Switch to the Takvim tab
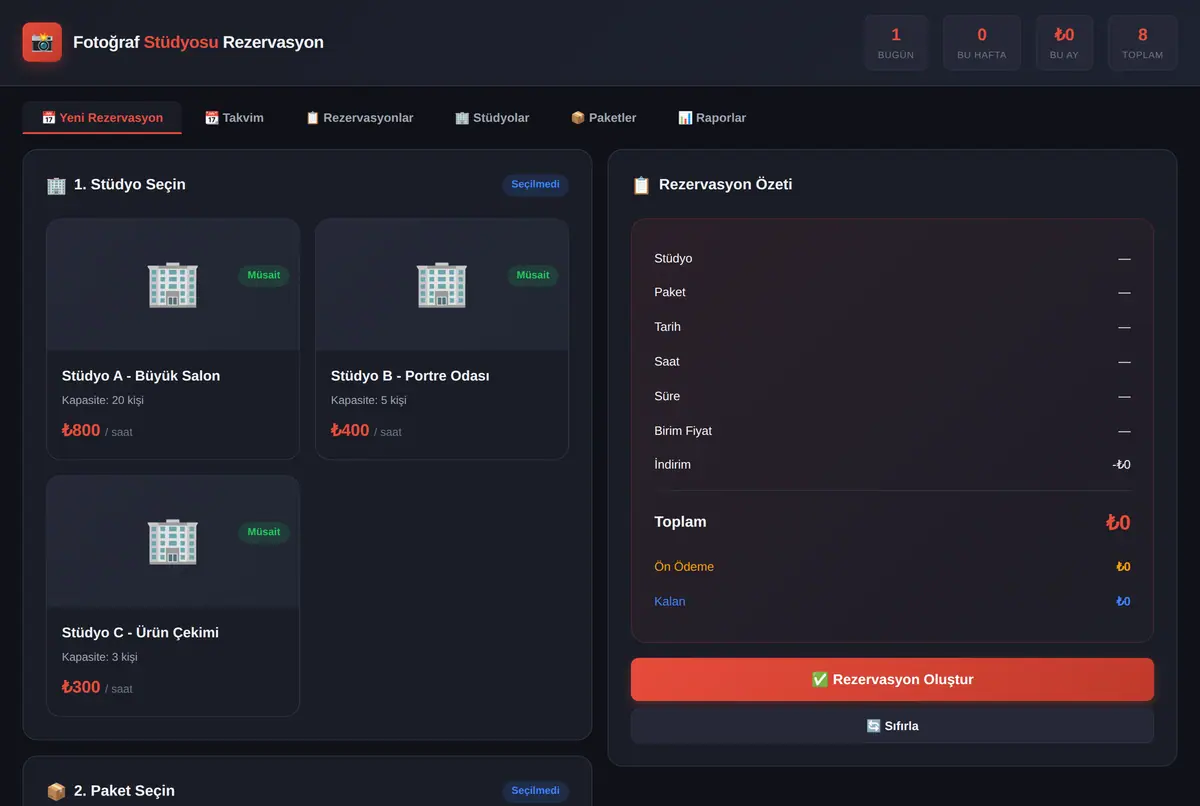 (x=234, y=118)
